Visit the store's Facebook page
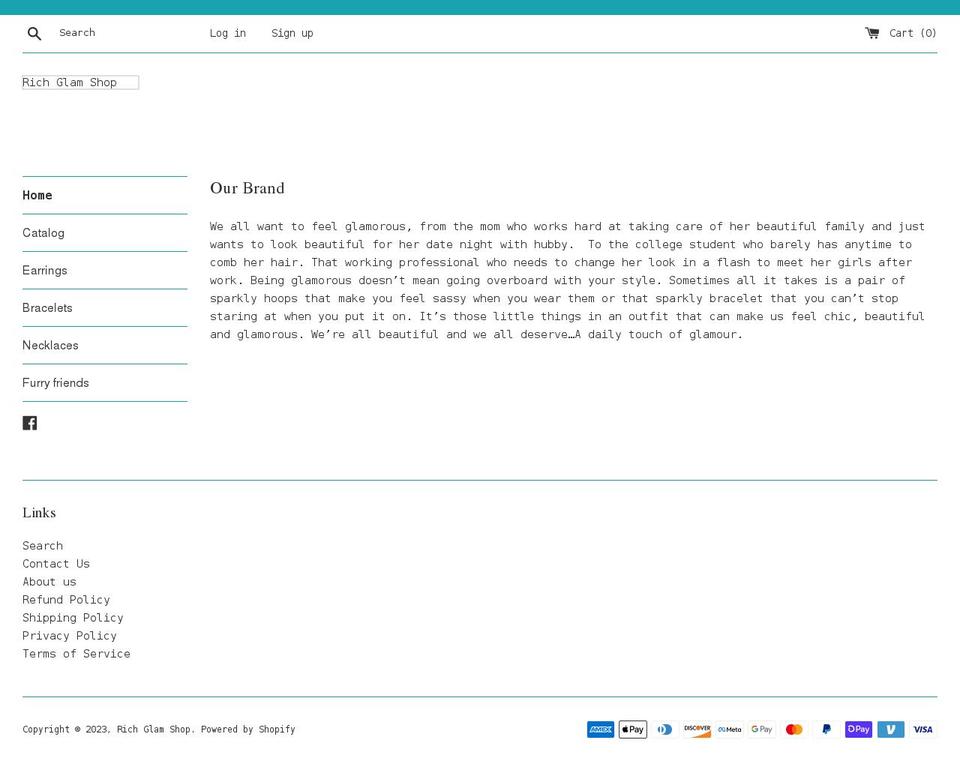 click(30, 422)
